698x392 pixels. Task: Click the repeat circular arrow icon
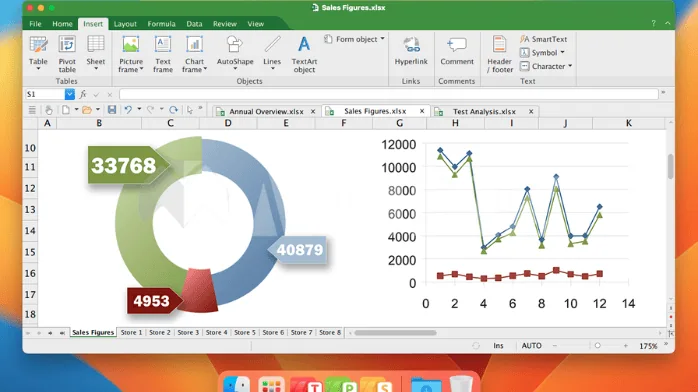pos(174,109)
